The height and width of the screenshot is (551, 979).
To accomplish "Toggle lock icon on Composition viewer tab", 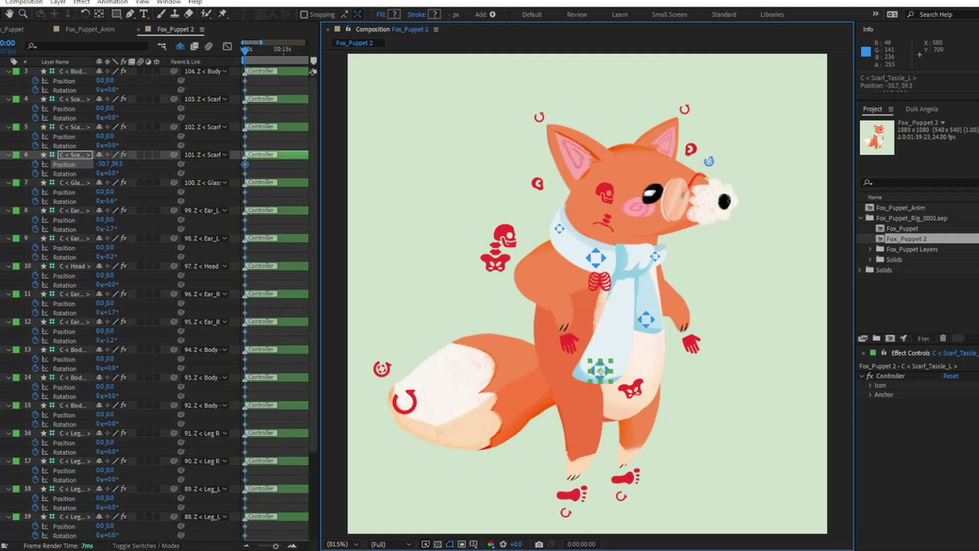I will [348, 29].
